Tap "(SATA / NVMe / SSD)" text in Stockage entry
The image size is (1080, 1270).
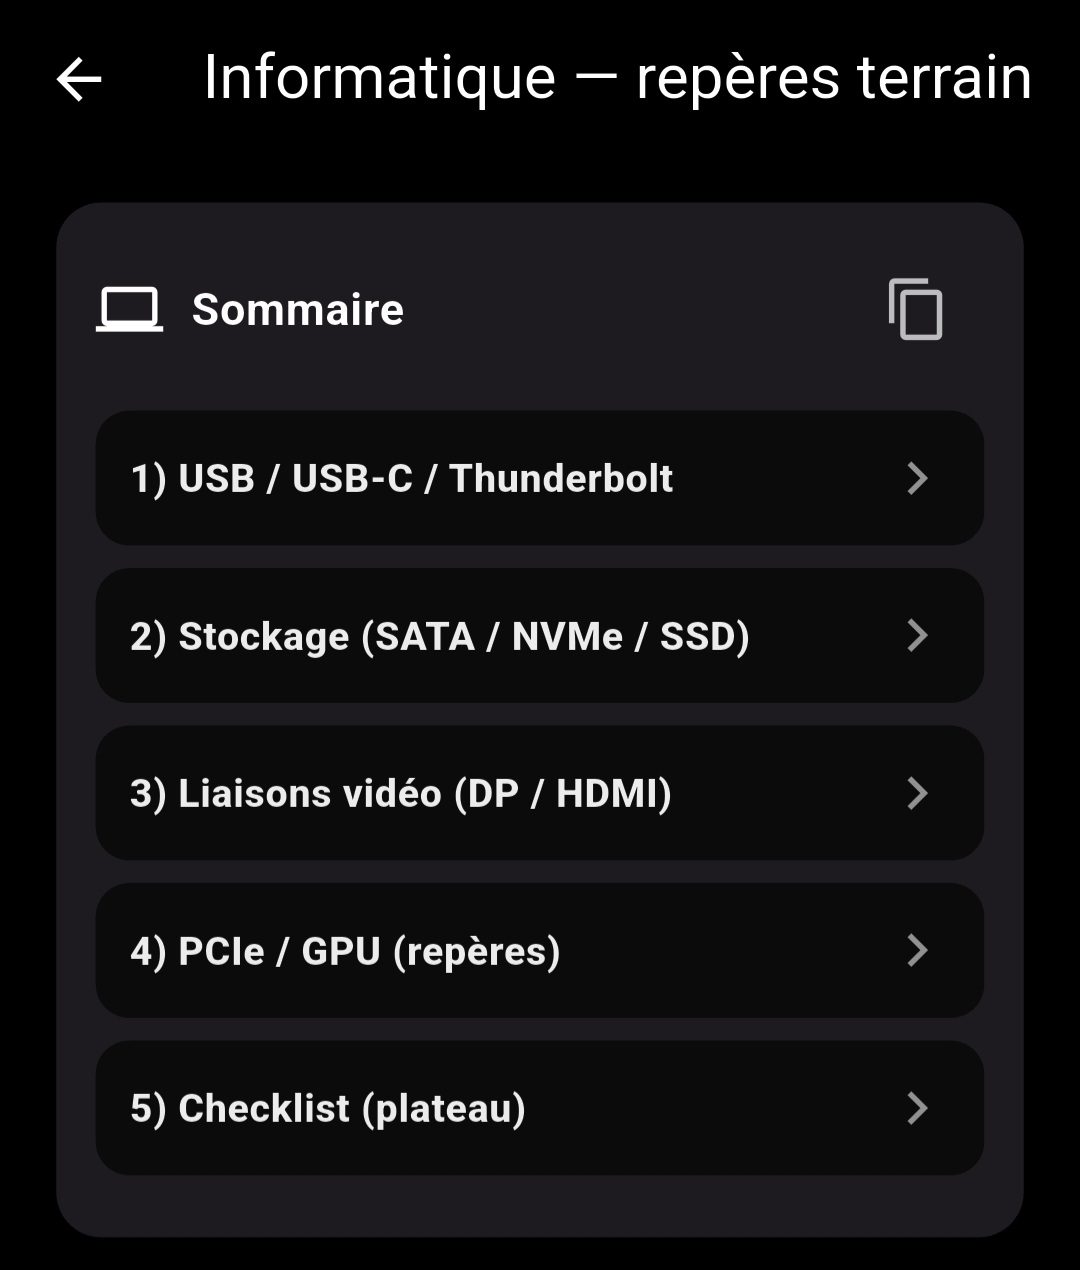pyautogui.click(x=555, y=637)
